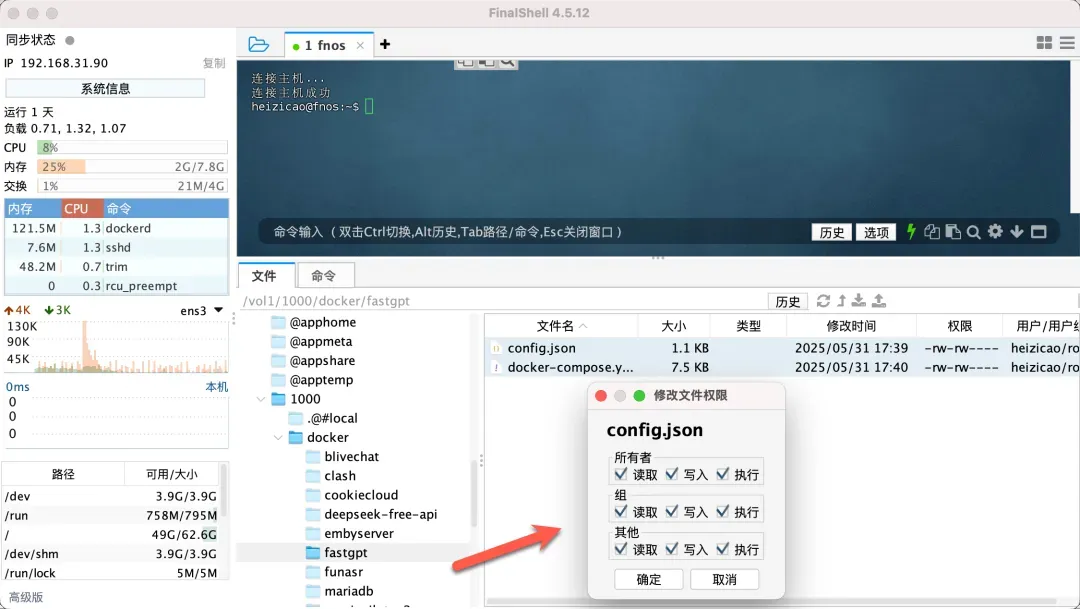Image resolution: width=1080 pixels, height=609 pixels.
Task: Select the clash folder in tree
Action: coord(340,476)
